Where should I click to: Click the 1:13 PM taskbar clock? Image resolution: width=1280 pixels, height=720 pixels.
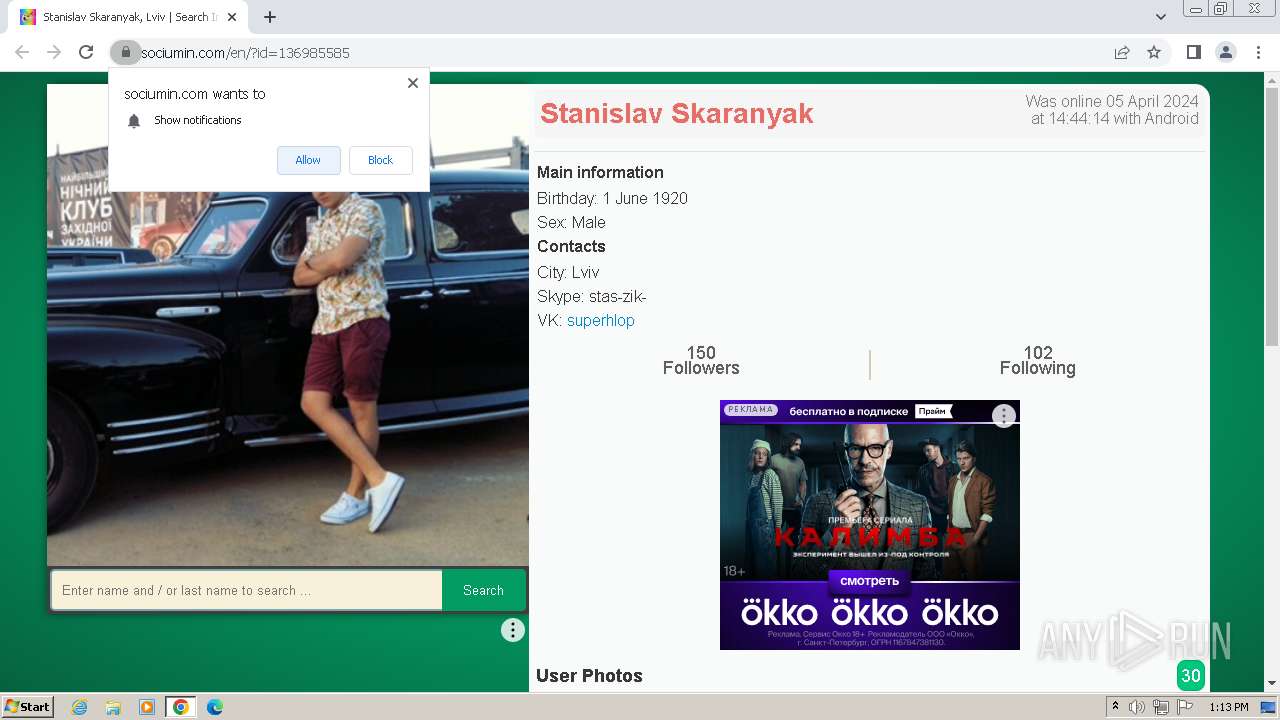tap(1229, 707)
